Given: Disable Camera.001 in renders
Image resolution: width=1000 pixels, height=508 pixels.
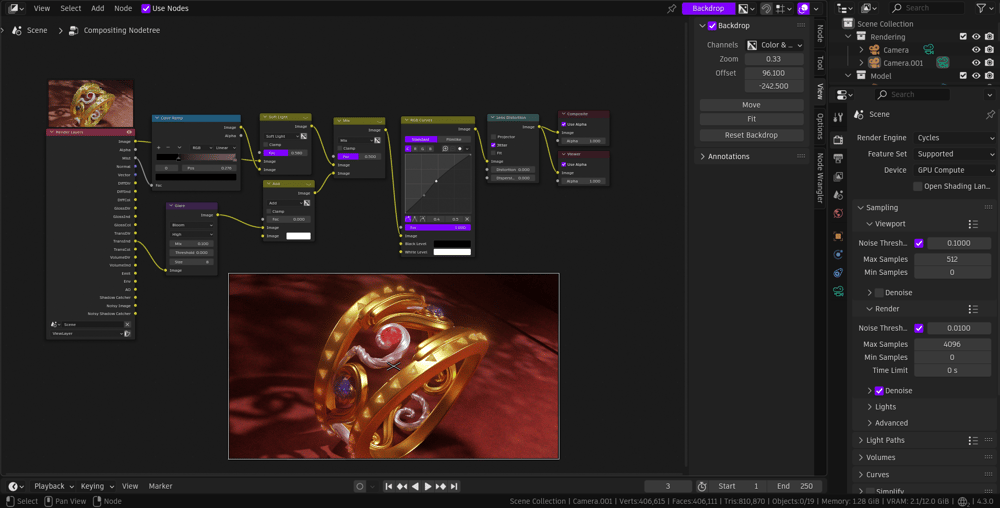Looking at the screenshot, I should pyautogui.click(x=989, y=63).
